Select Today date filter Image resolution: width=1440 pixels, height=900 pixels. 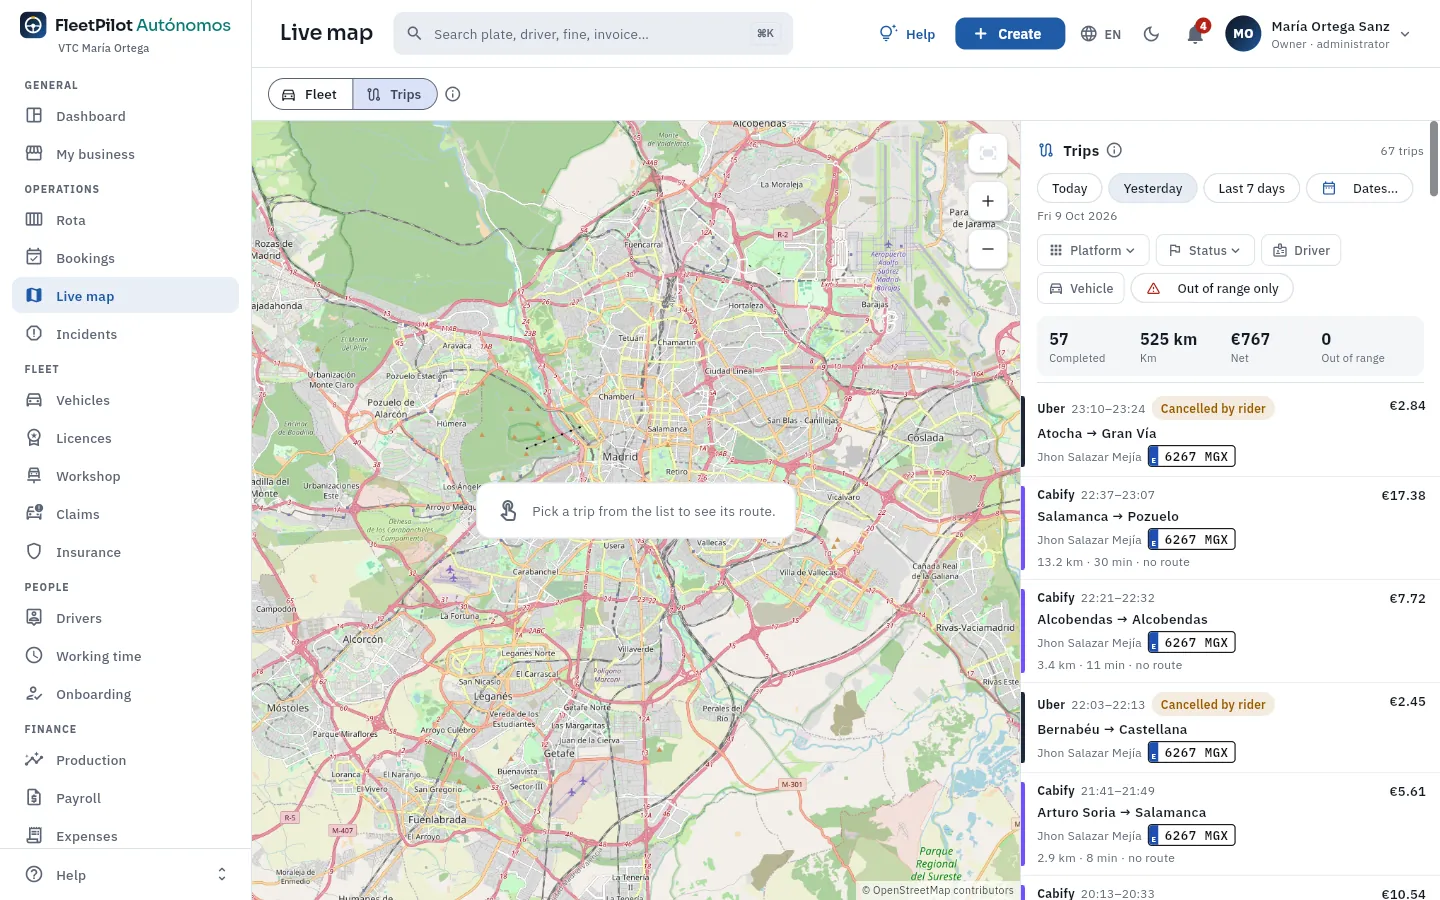click(x=1069, y=188)
